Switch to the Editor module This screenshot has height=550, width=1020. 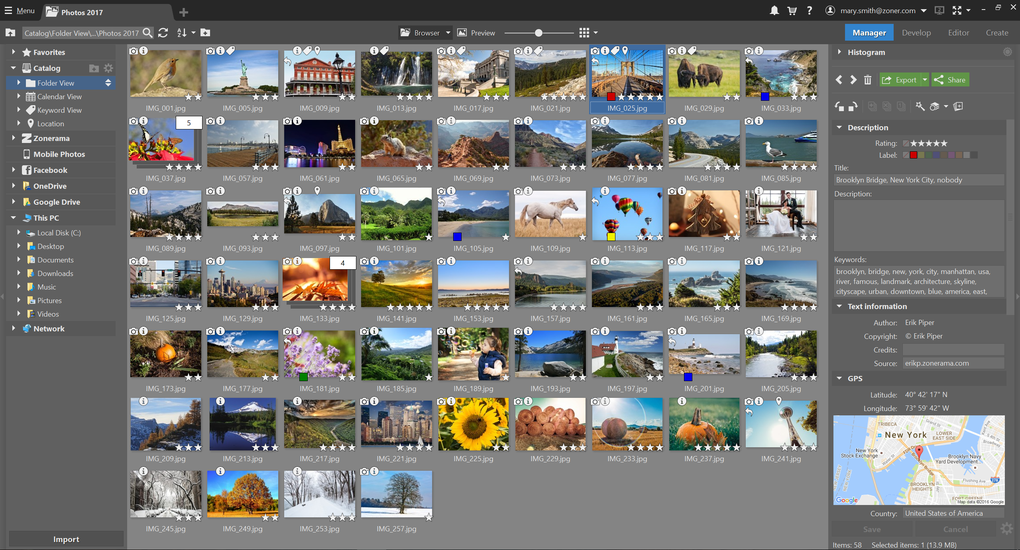(958, 33)
